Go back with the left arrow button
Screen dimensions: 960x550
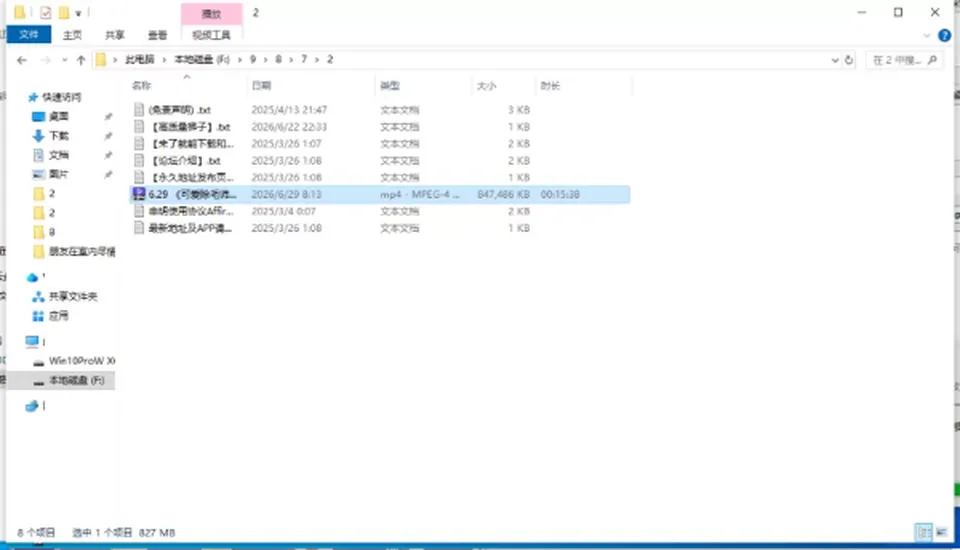tap(22, 60)
